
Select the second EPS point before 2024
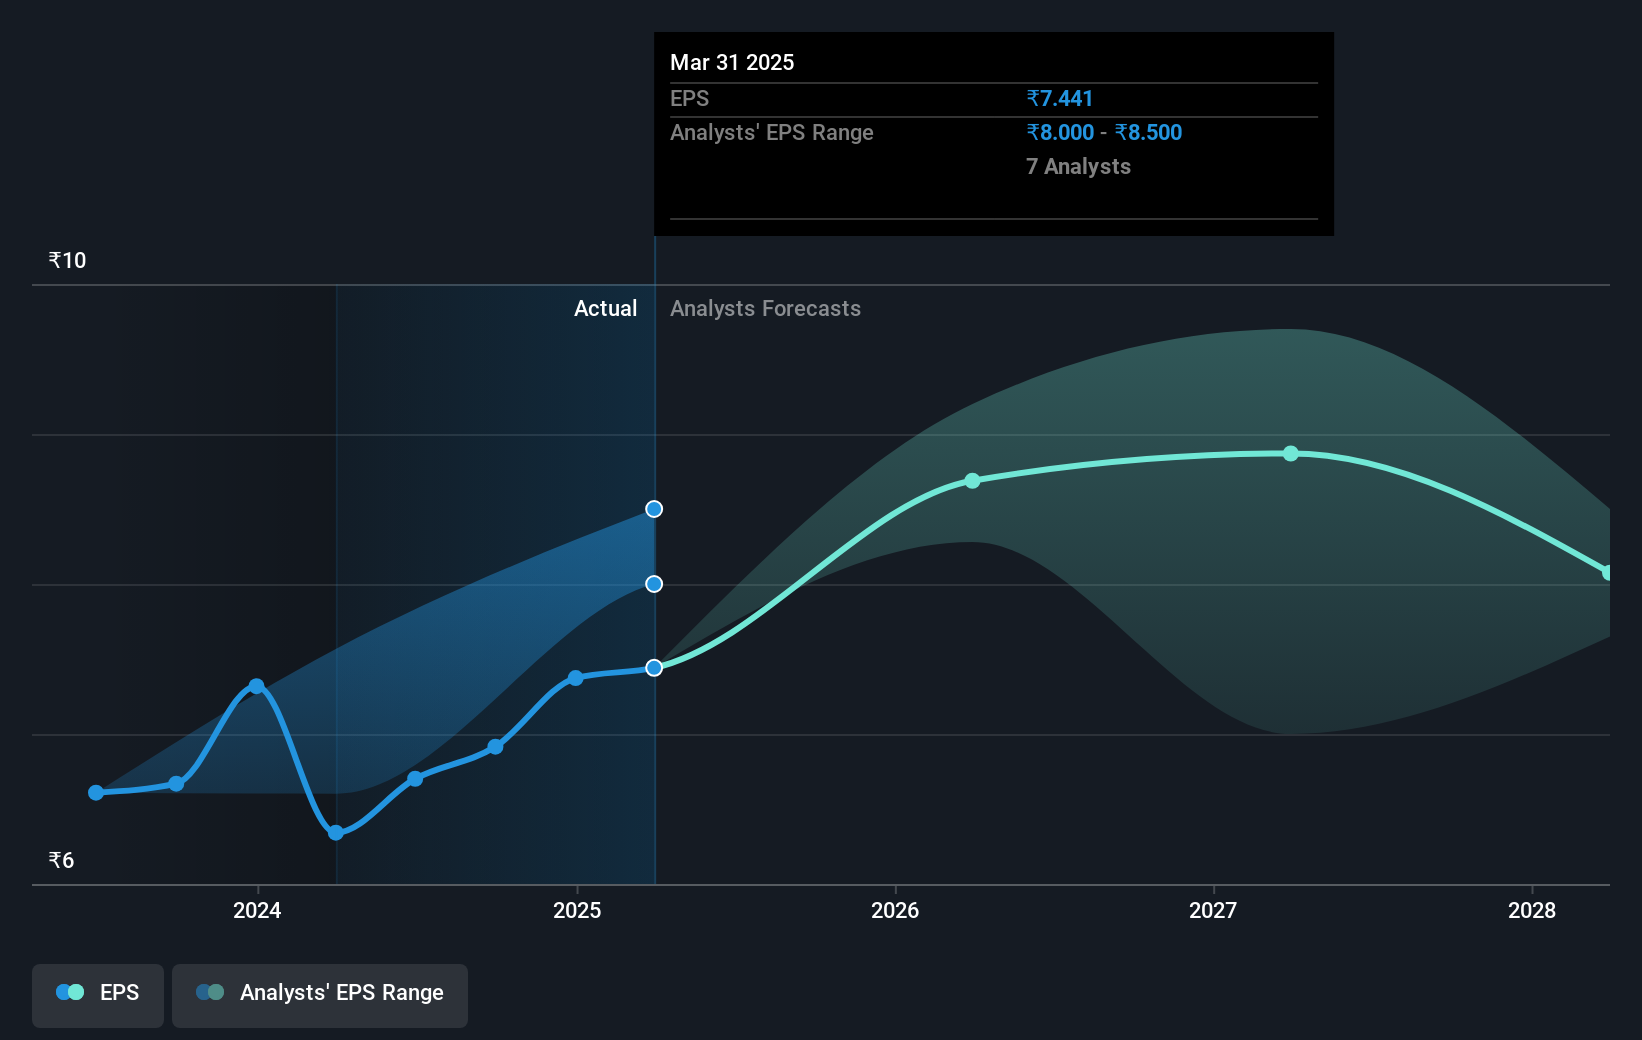pos(176,784)
